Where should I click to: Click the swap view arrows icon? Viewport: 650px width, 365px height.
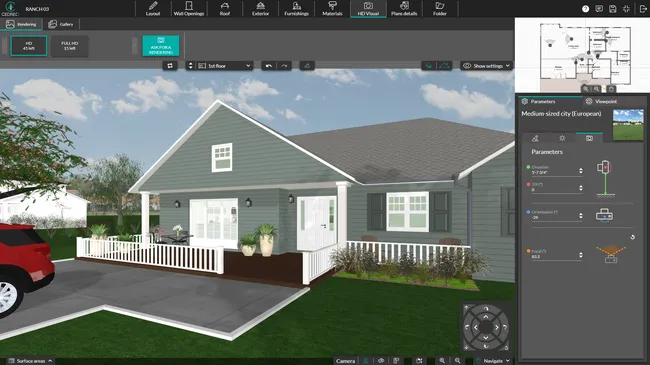click(170, 66)
